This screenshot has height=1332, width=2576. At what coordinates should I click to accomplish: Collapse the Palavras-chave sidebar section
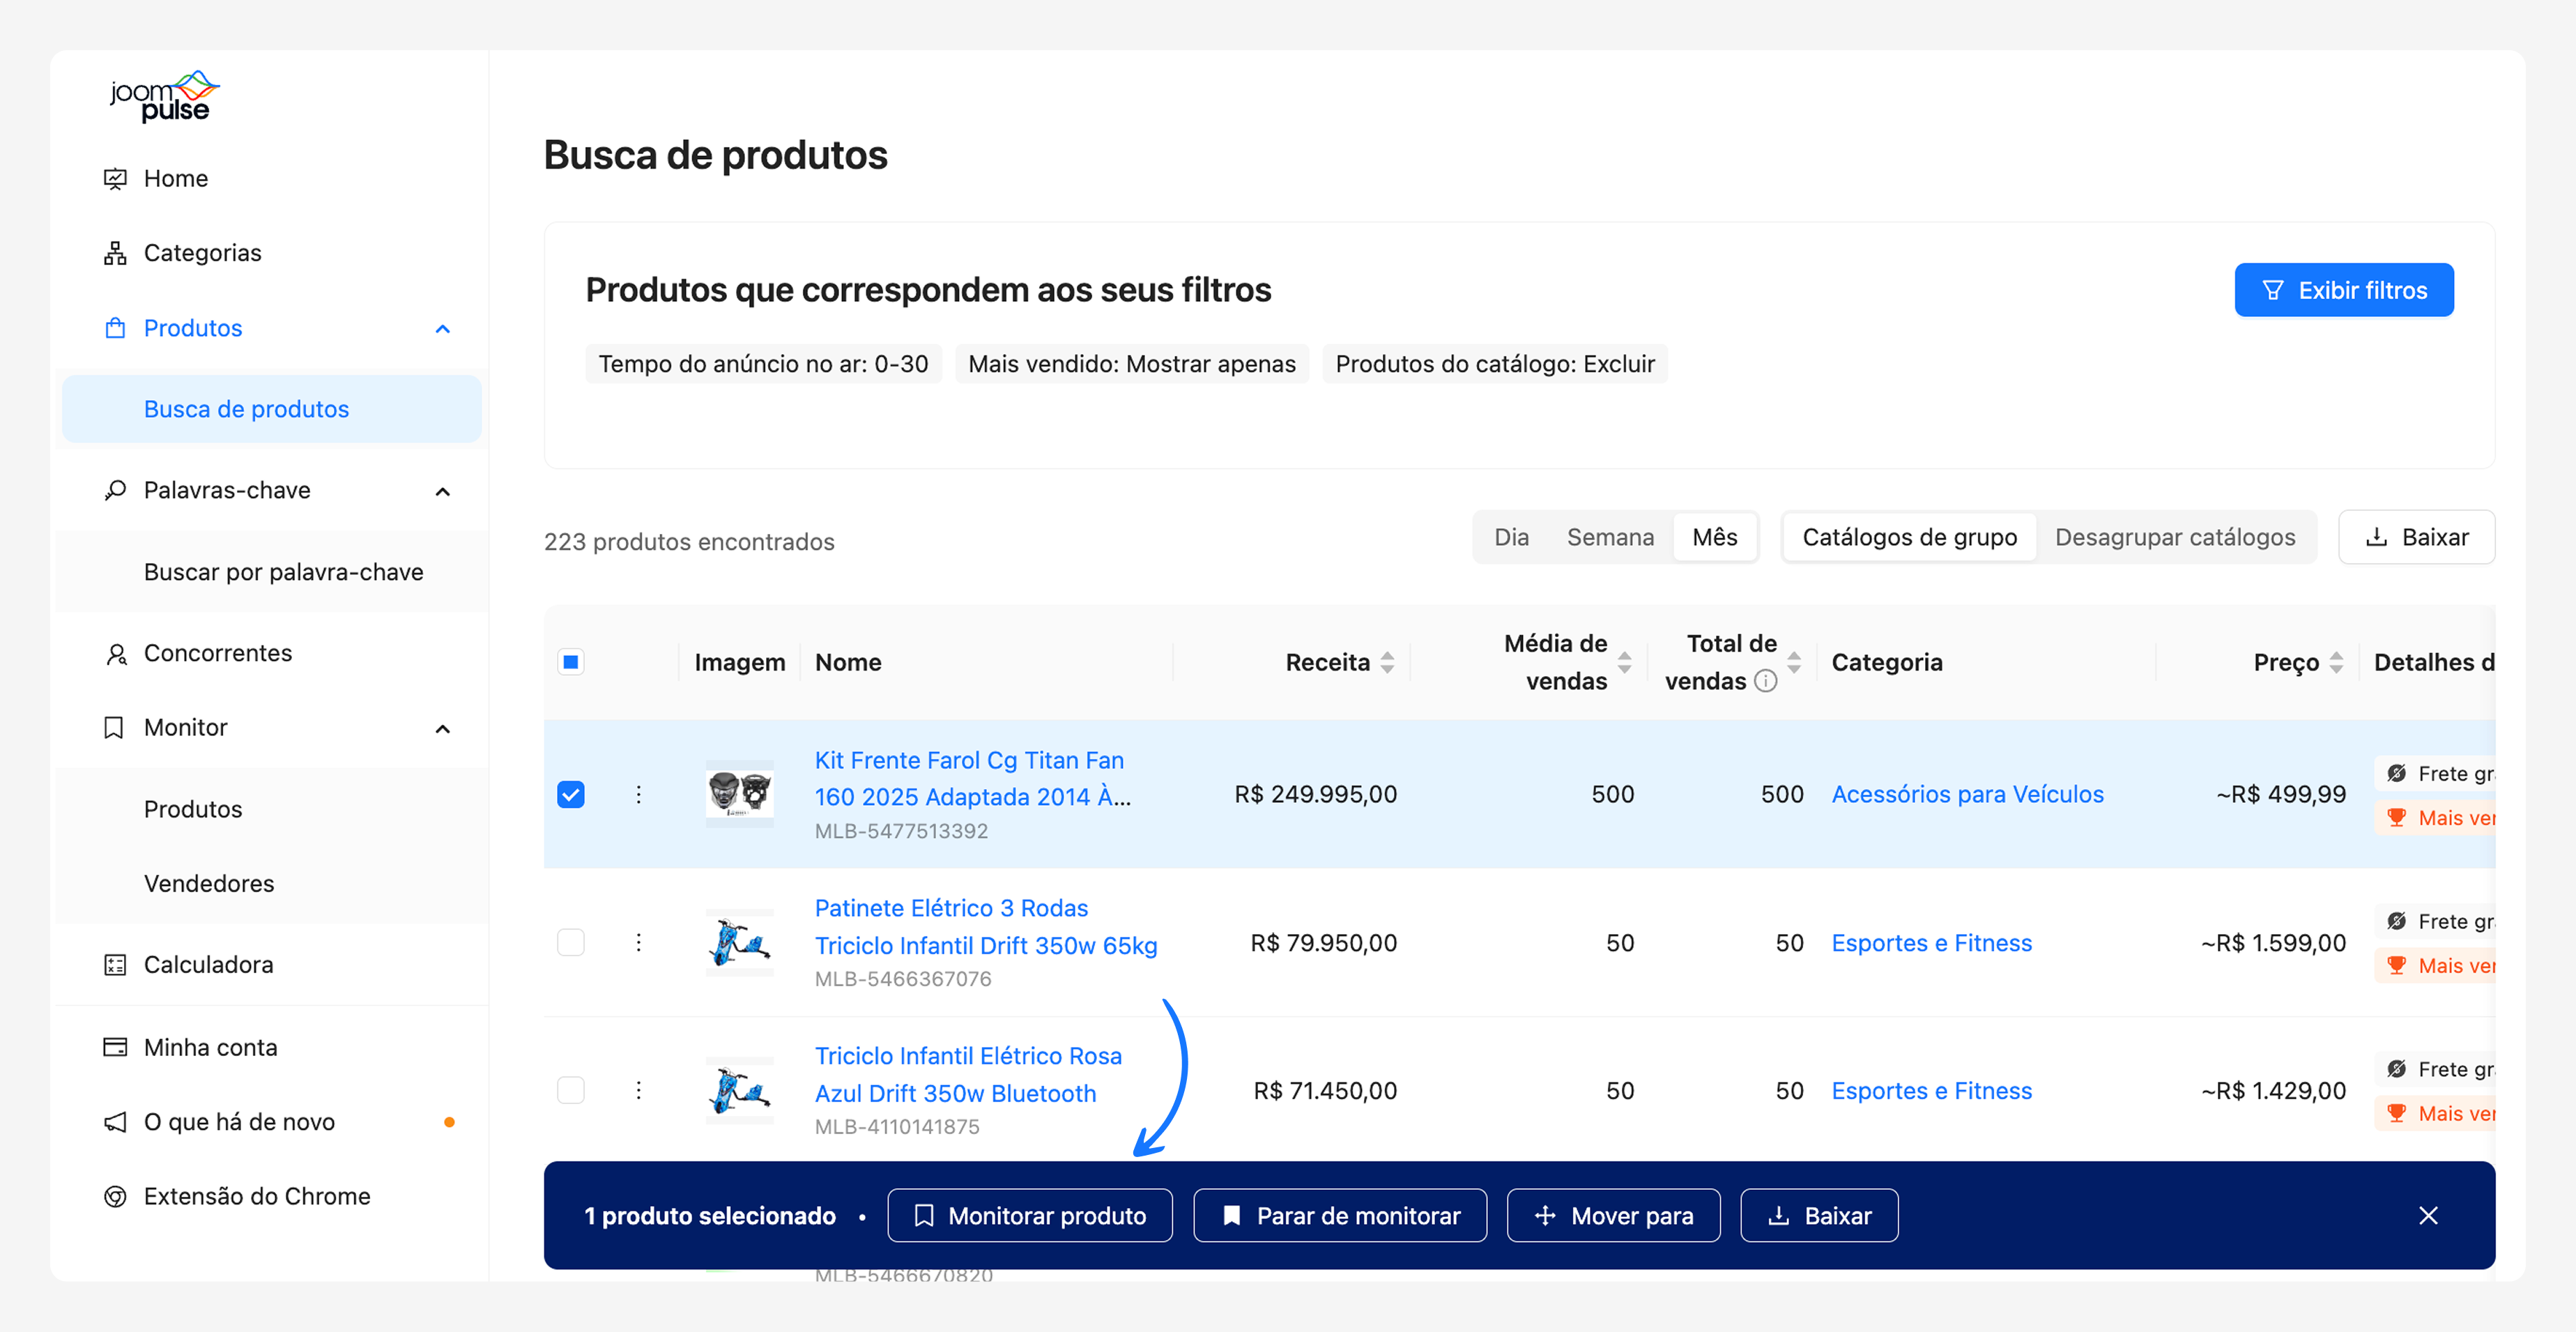[443, 491]
